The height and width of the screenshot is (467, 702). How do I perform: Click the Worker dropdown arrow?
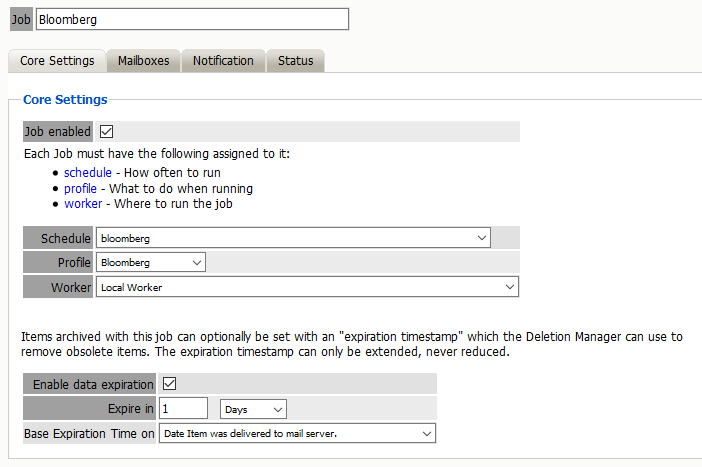pyautogui.click(x=510, y=287)
